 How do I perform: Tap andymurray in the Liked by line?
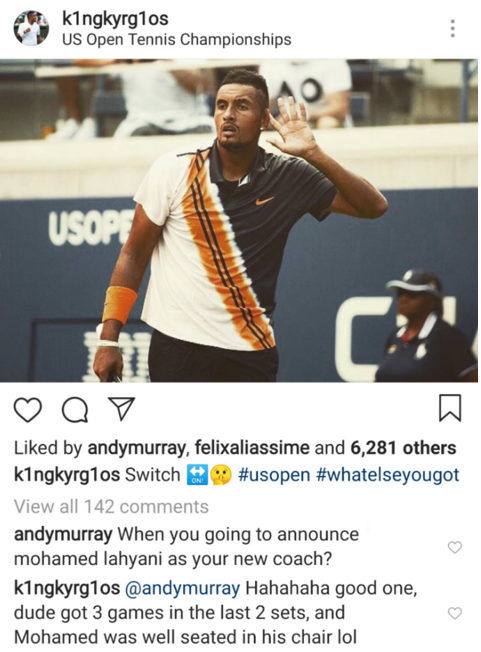(137, 448)
